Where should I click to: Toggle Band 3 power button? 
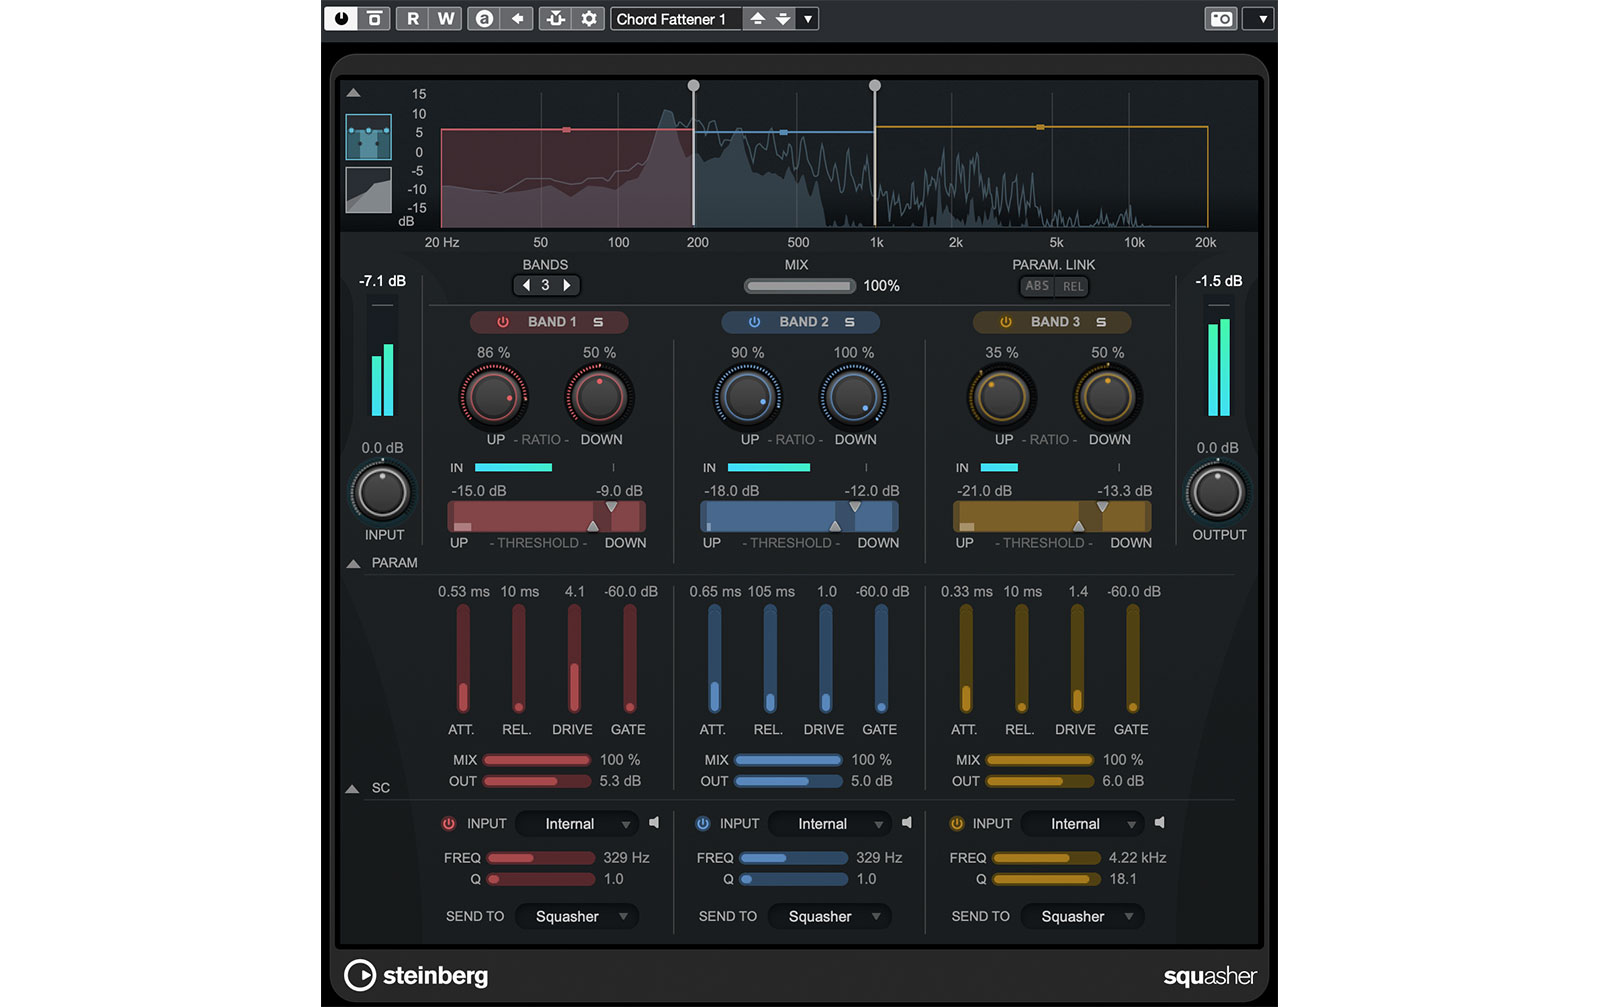pos(1006,322)
